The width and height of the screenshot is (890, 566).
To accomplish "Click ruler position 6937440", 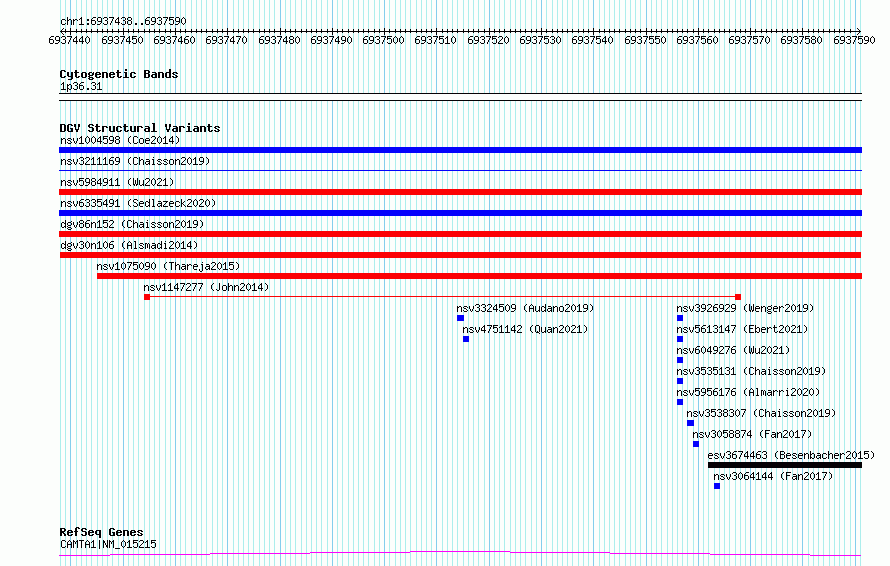I will click(x=69, y=40).
